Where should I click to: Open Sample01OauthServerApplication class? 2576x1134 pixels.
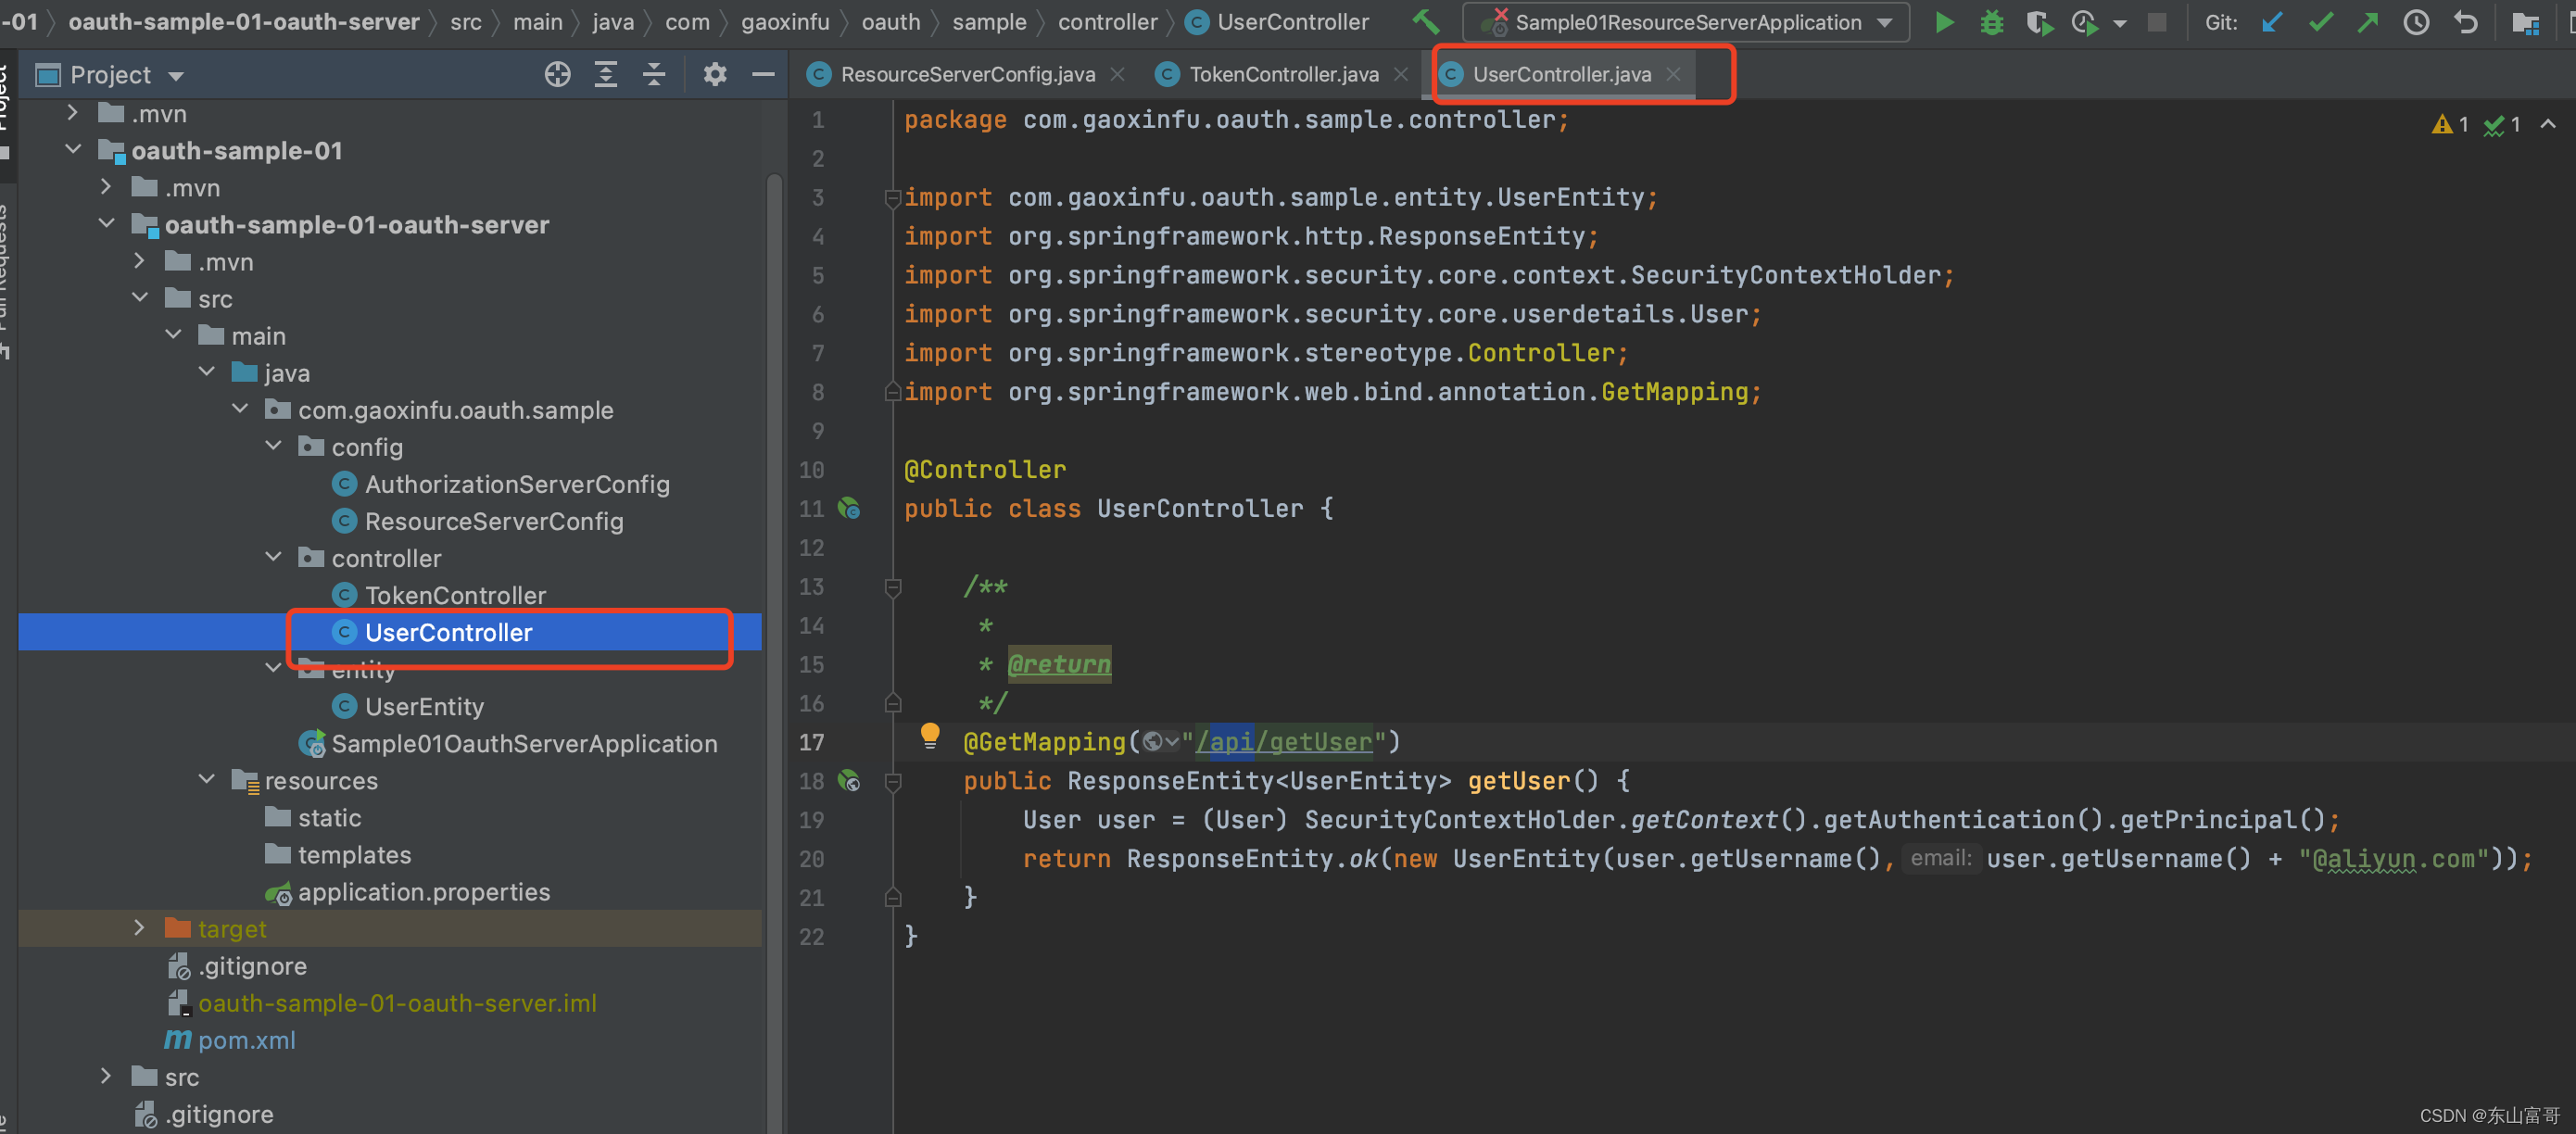click(x=524, y=743)
